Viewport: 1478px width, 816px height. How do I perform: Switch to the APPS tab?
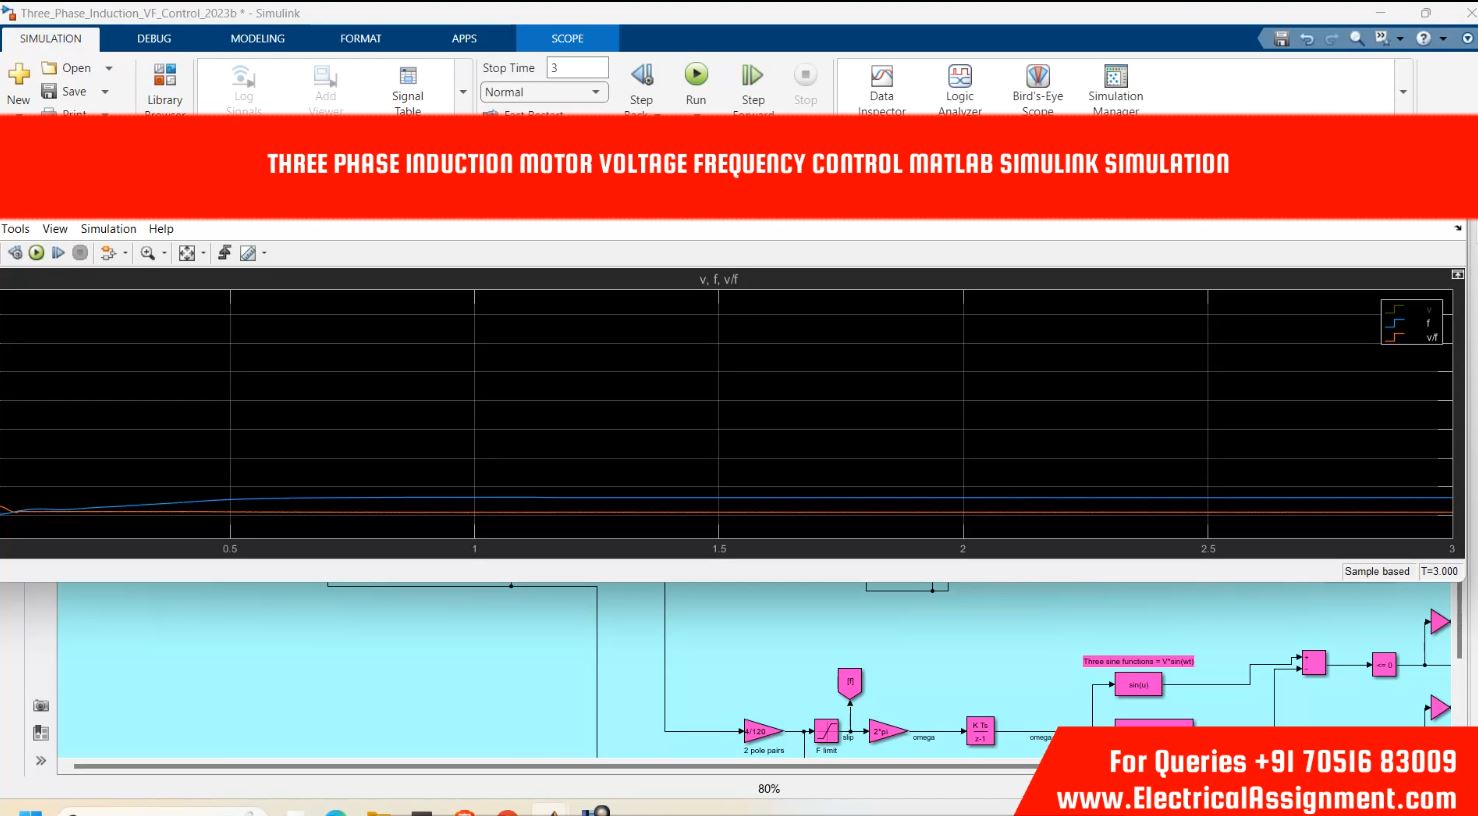click(x=464, y=38)
